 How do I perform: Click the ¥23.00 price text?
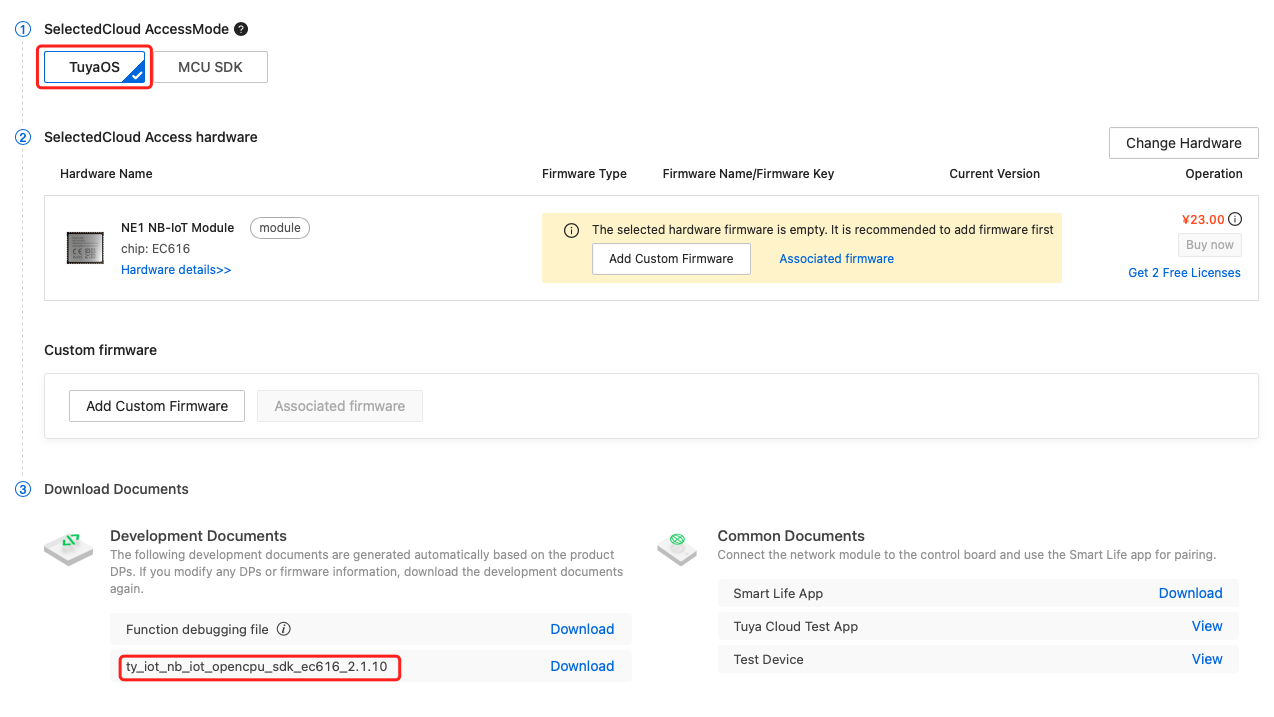pos(1203,220)
